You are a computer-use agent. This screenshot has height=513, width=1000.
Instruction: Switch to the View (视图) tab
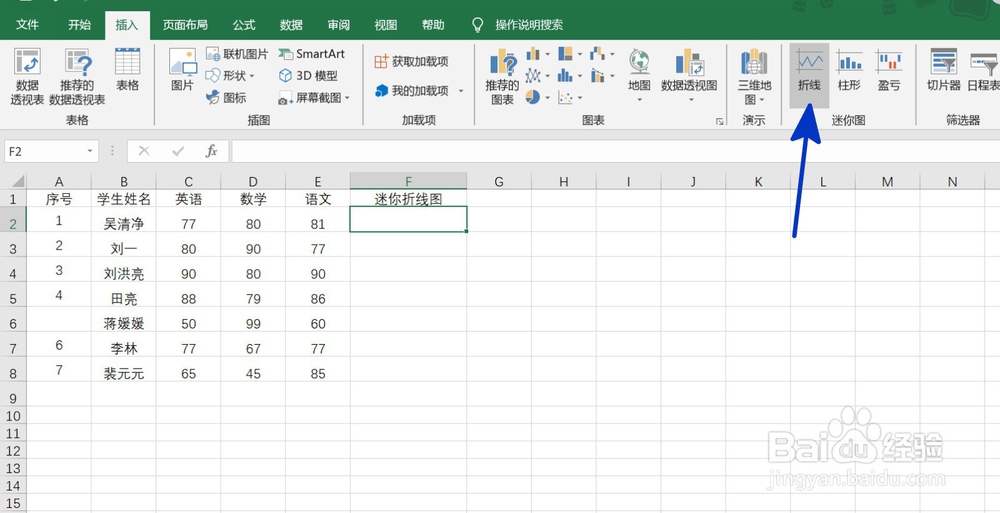(x=386, y=25)
